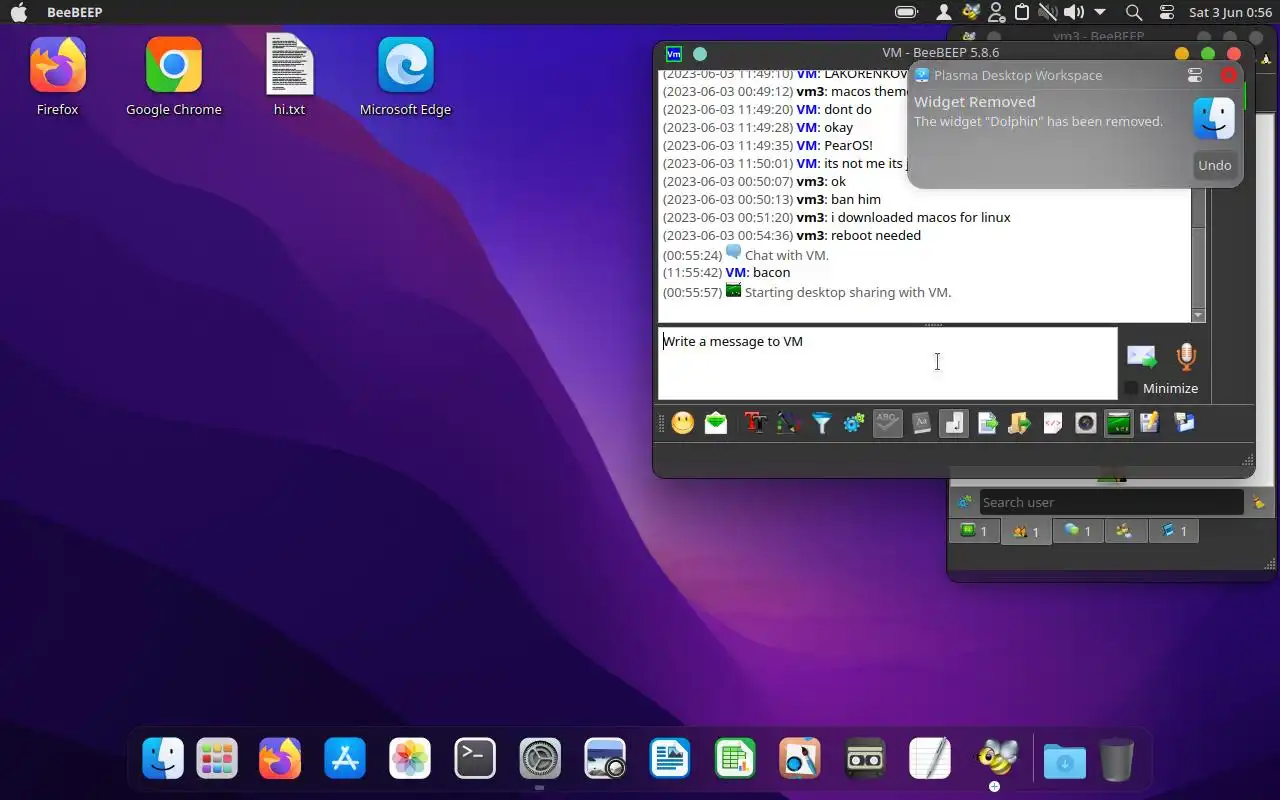Screen dimensions: 1280x800
Task: Click the clock 'Sat 3 Jun 0:56'
Action: [x=1230, y=12]
